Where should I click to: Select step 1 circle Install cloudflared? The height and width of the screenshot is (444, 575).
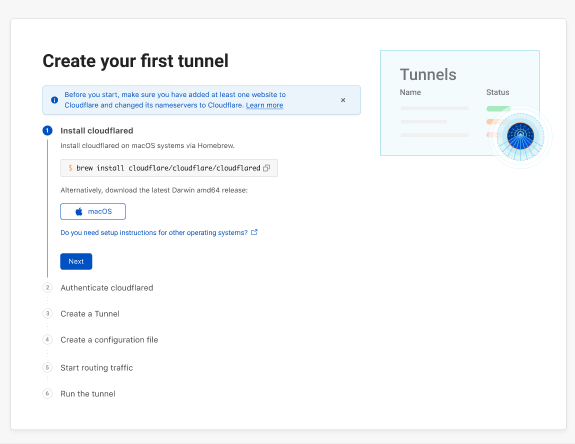click(x=47, y=131)
